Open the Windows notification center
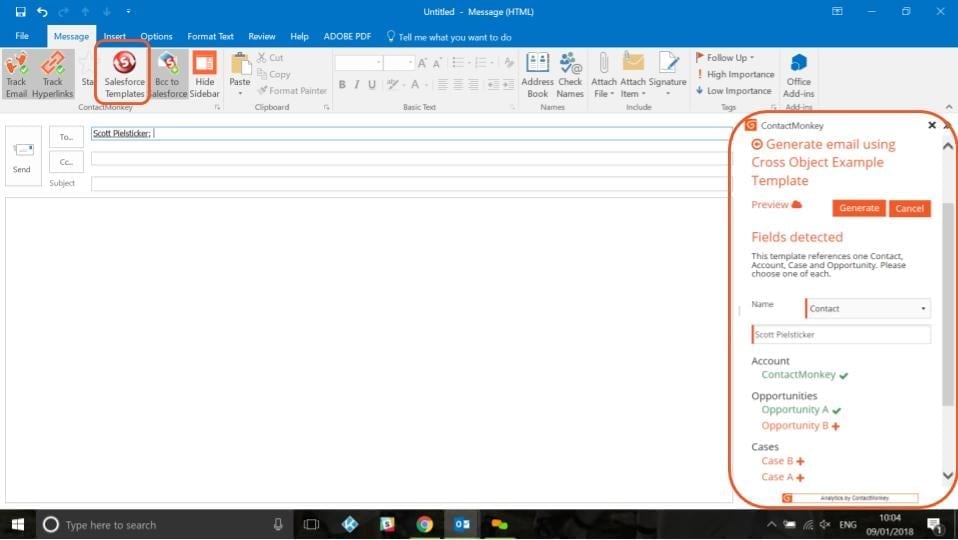Image resolution: width=958 pixels, height=540 pixels. (x=935, y=525)
